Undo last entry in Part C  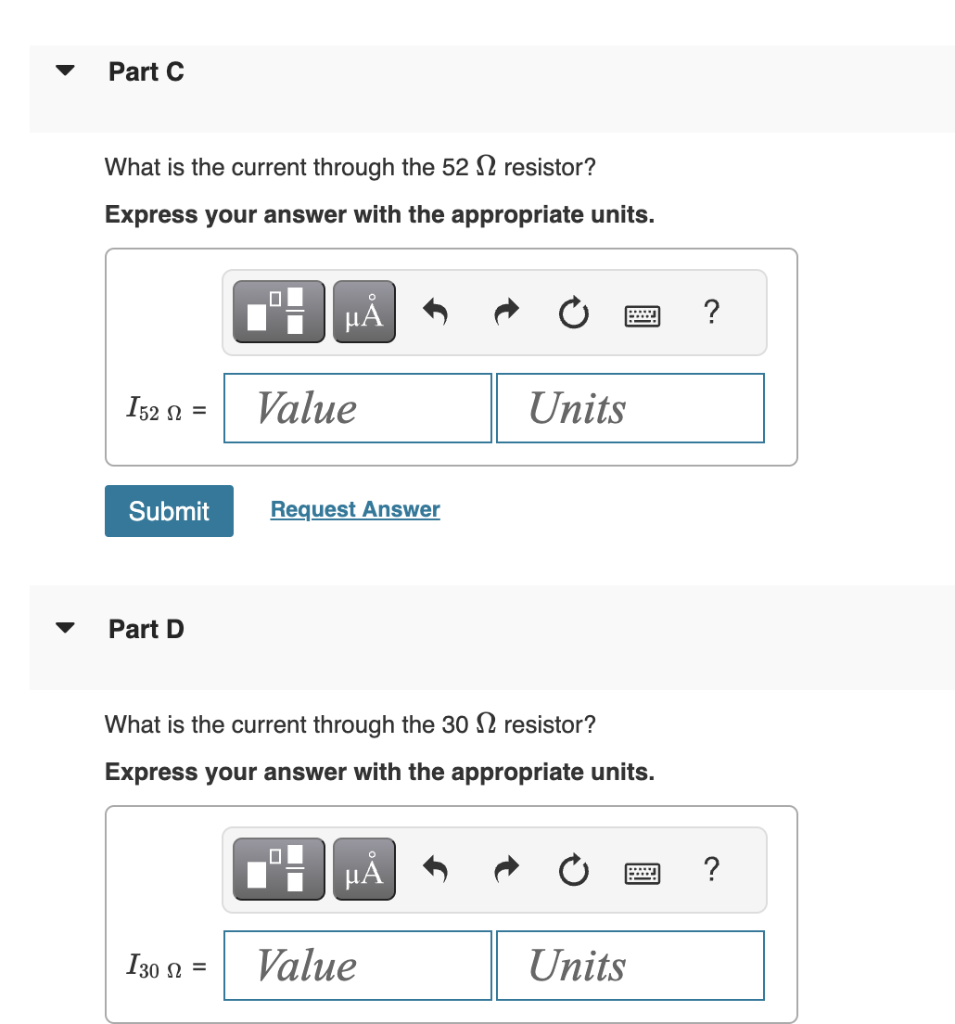pyautogui.click(x=435, y=312)
